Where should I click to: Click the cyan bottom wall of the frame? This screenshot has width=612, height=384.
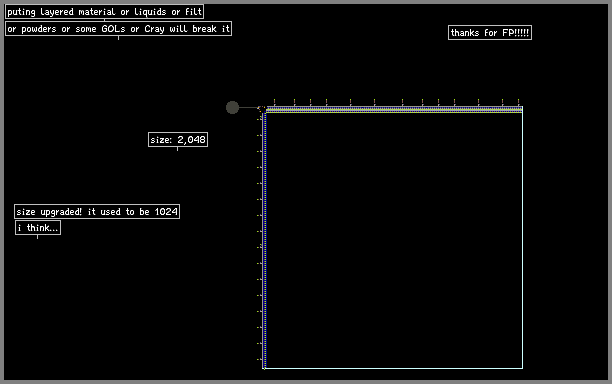[394, 368]
